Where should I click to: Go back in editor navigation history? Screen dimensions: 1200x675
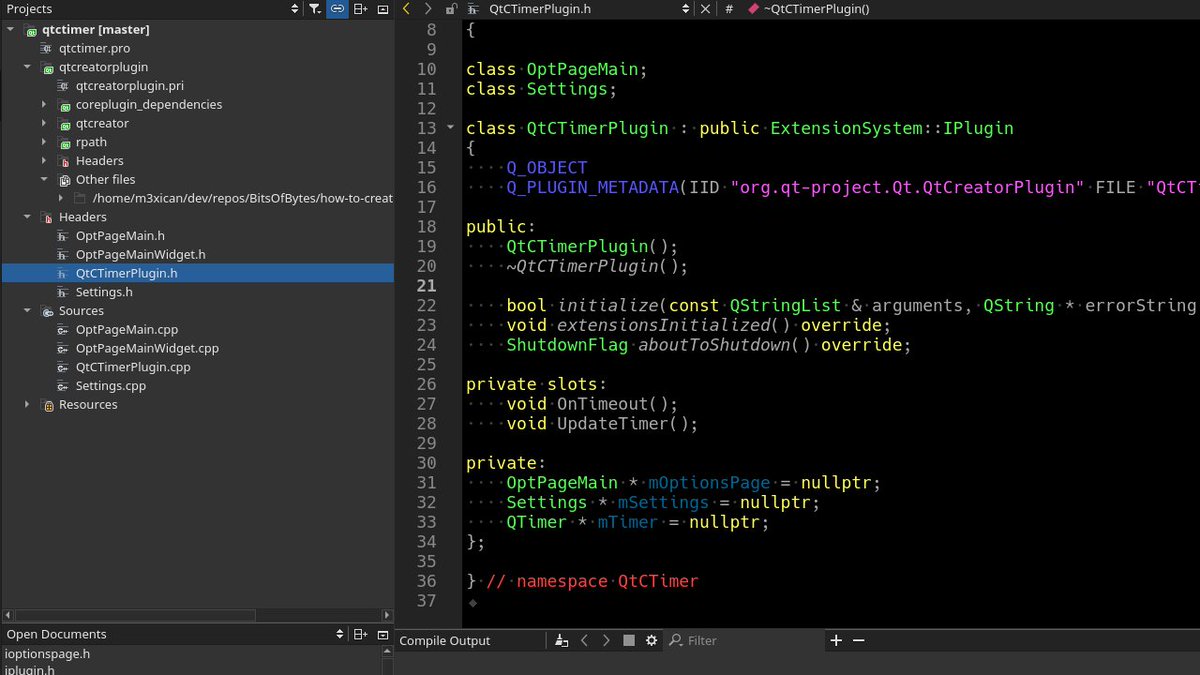click(x=406, y=9)
